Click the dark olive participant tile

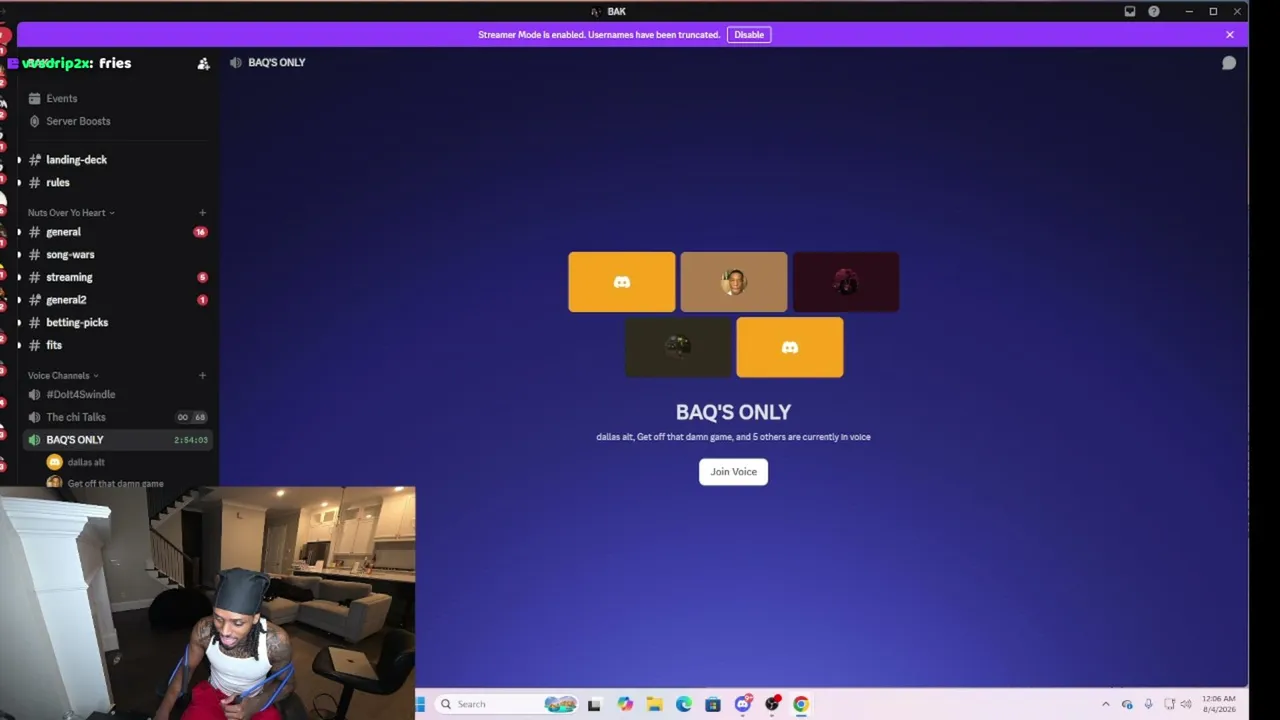coord(678,347)
